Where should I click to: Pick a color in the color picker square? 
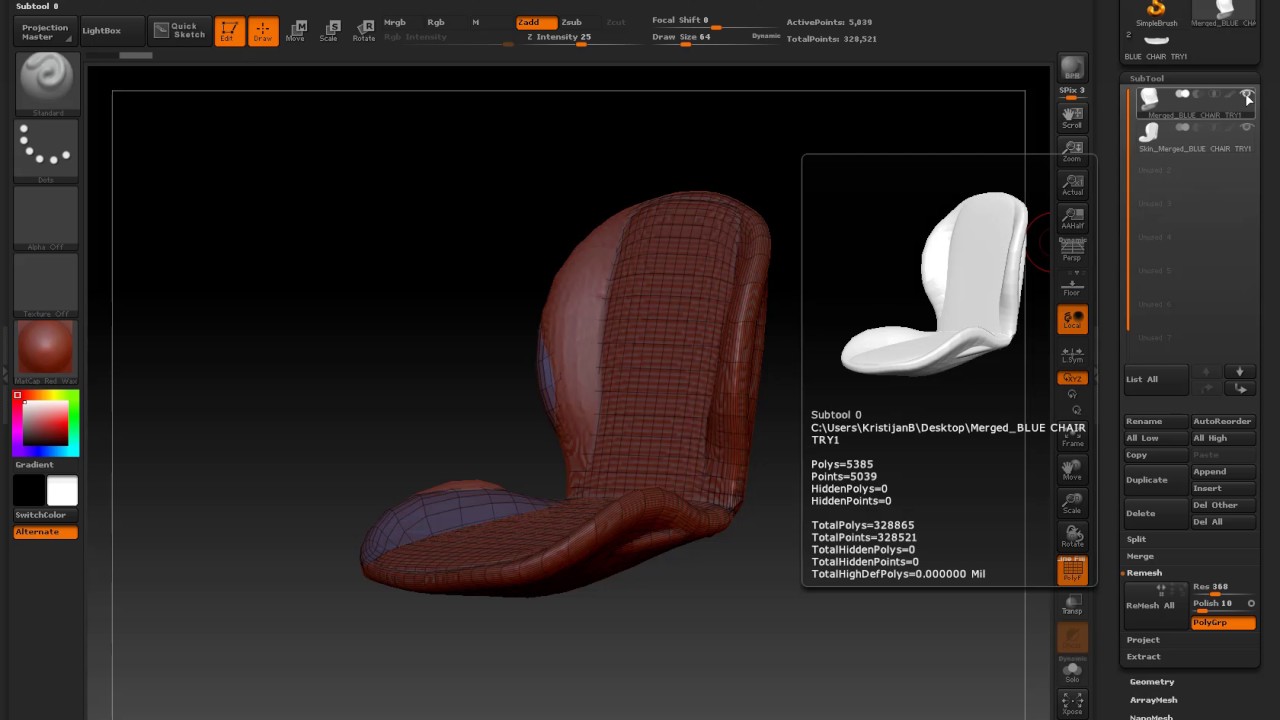46,424
